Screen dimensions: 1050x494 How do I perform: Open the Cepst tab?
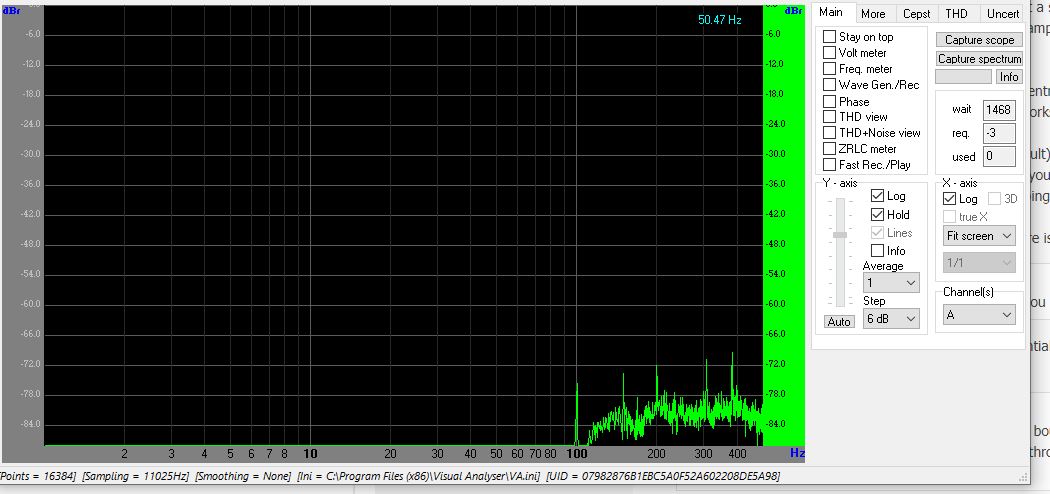click(916, 13)
